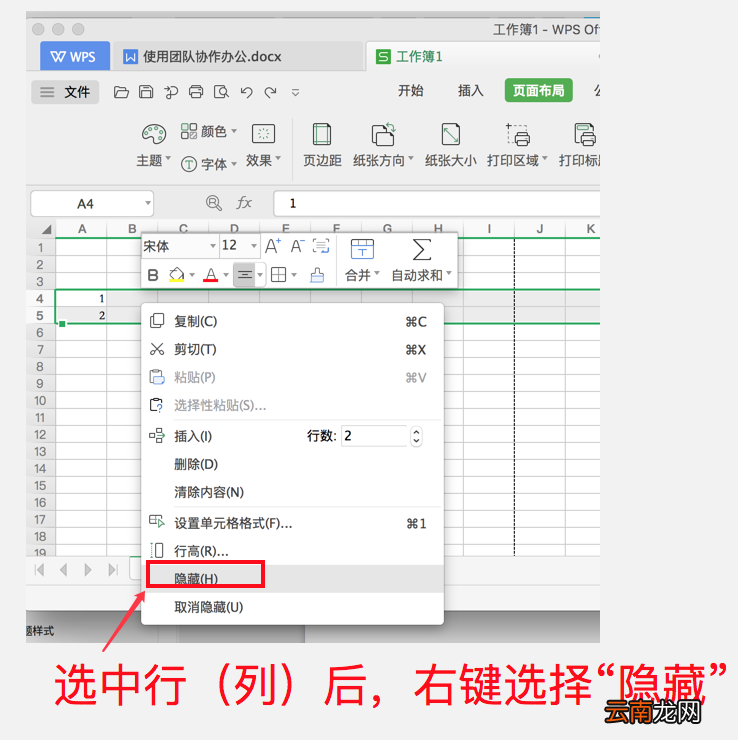738x740 pixels.
Task: Click the format painter brush icon
Action: (x=317, y=275)
